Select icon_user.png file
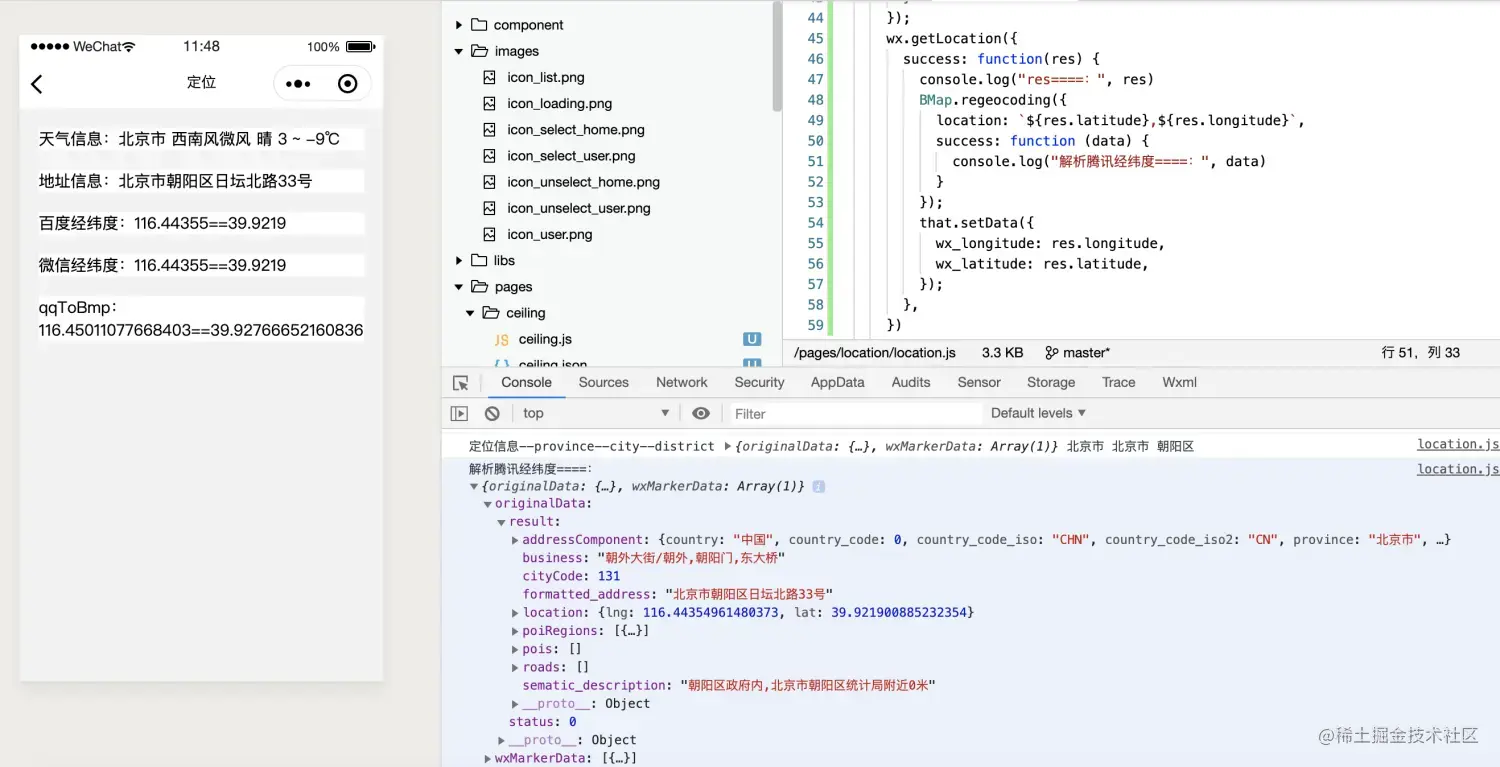This screenshot has height=767, width=1500. 550,234
